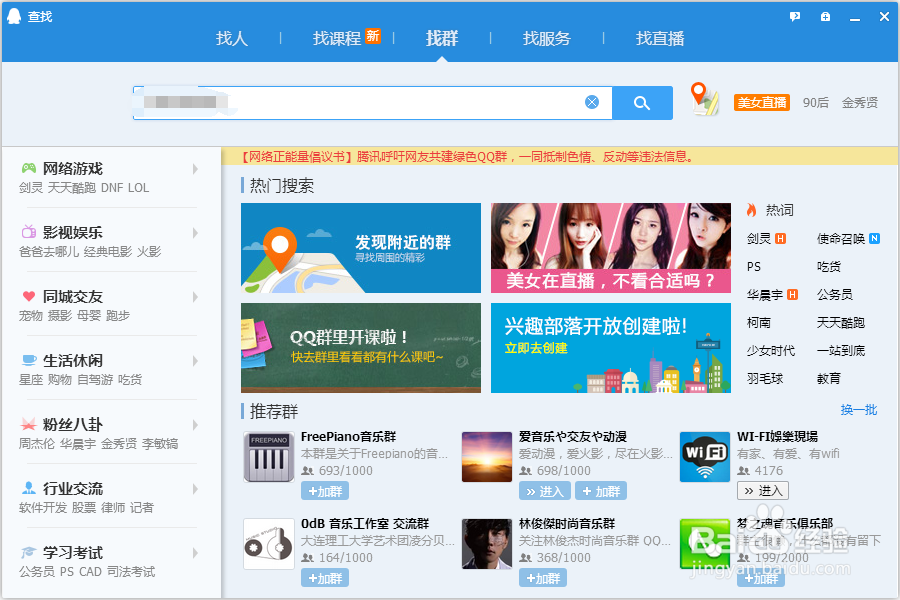
Task: Click the 网络正能量倡议书 notice bar
Action: [x=560, y=156]
